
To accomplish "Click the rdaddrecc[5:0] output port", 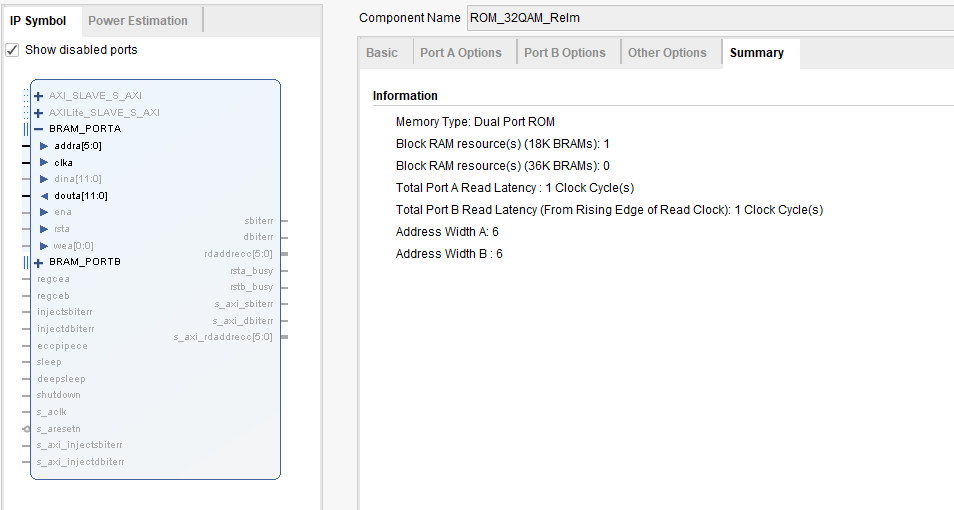I will click(238, 254).
